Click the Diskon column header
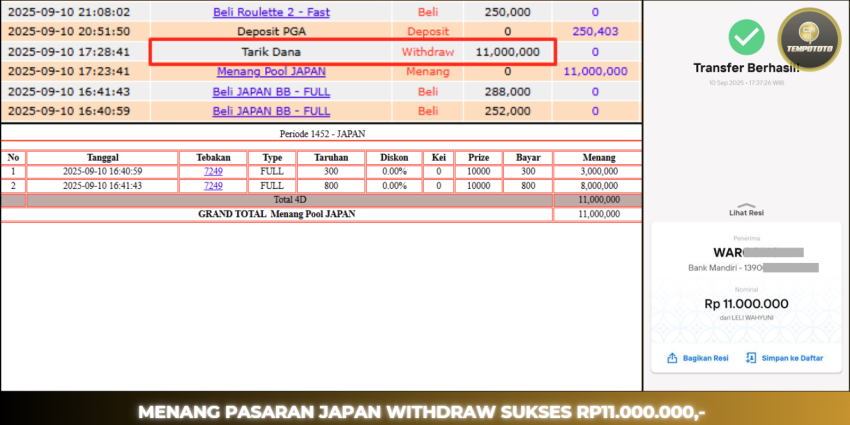The height and width of the screenshot is (425, 850). [394, 158]
